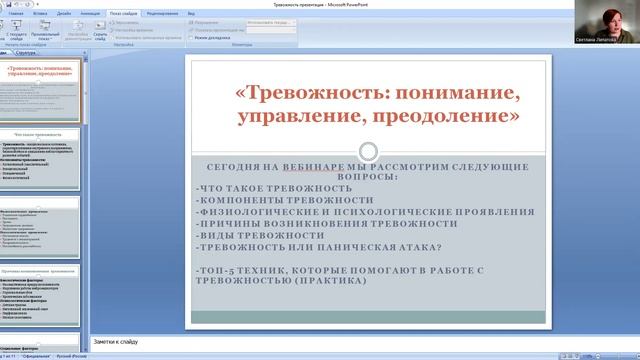
Task: Click the zoom slider track in status bar
Action: (618, 356)
